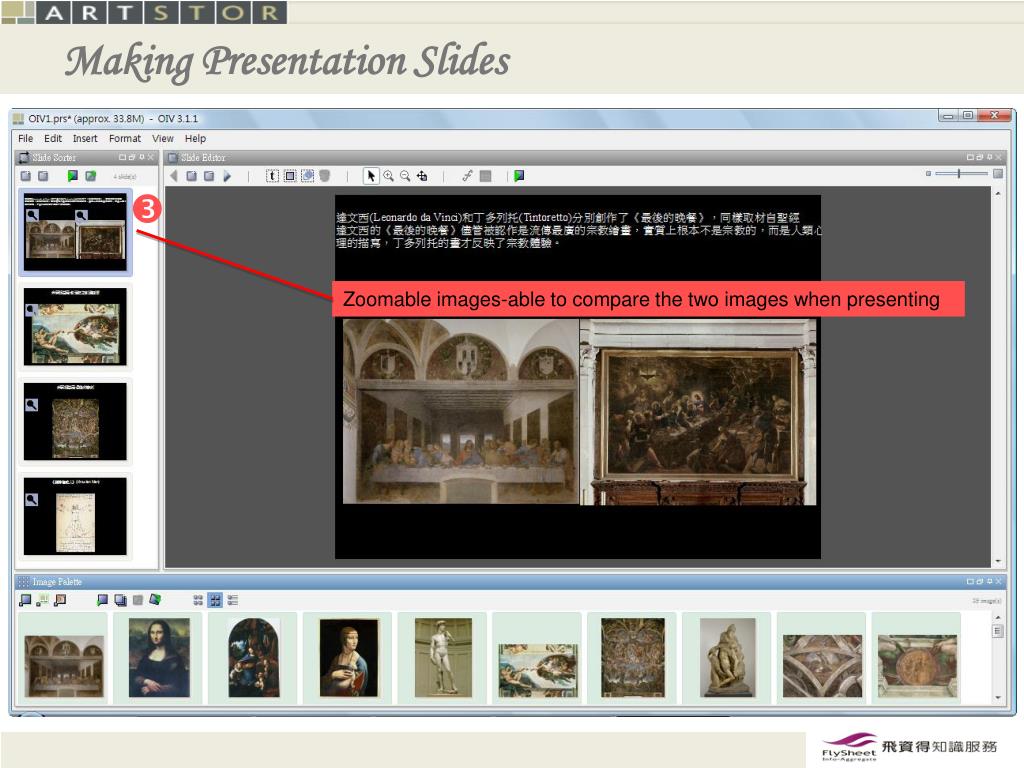Screen dimensions: 1024x768
Task: Select Creation of Adam image in Image Palette
Action: tap(538, 670)
